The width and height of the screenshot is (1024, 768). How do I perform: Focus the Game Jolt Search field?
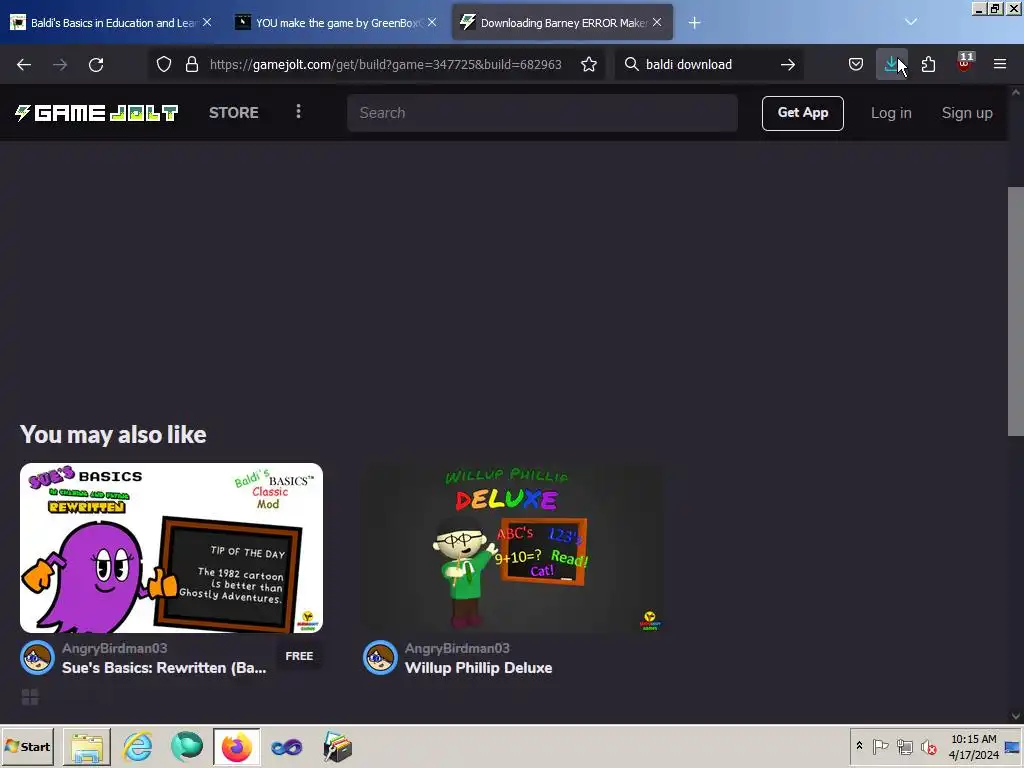tap(542, 113)
